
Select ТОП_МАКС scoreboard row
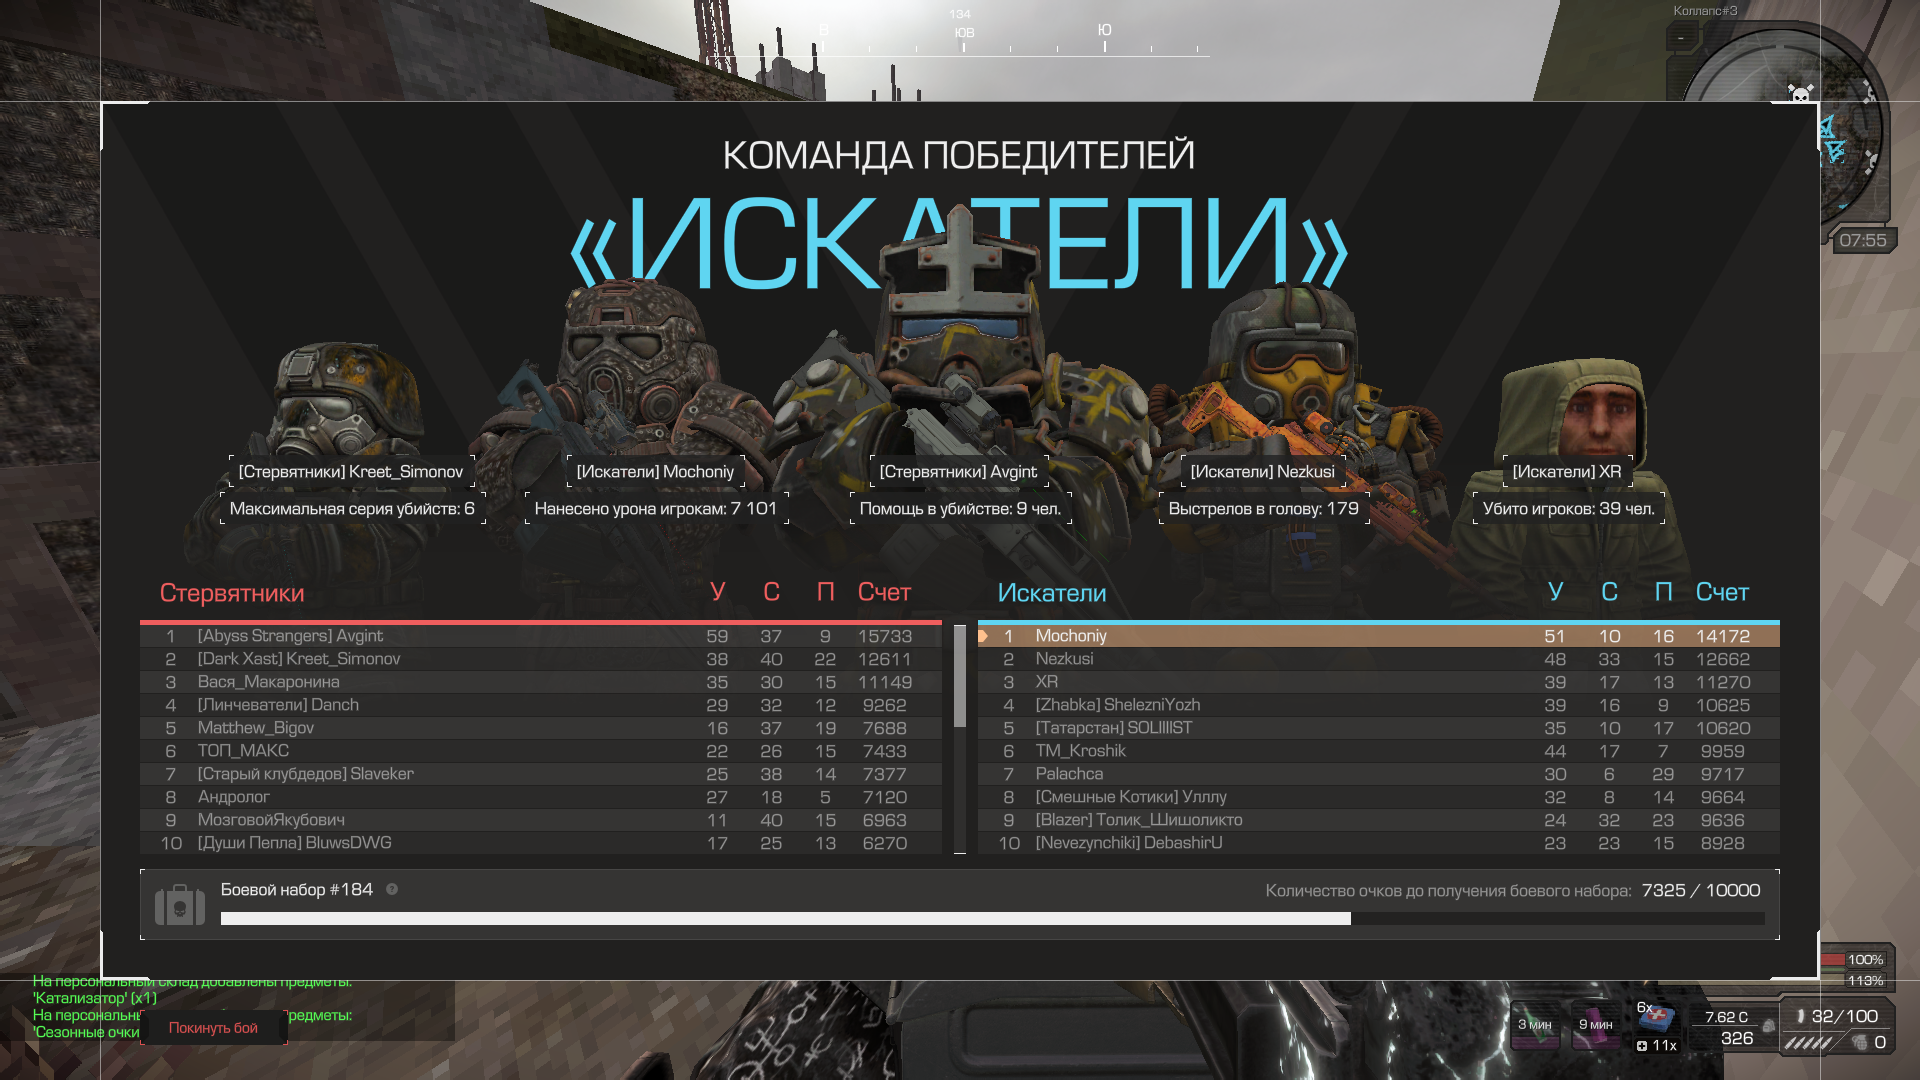click(x=541, y=751)
